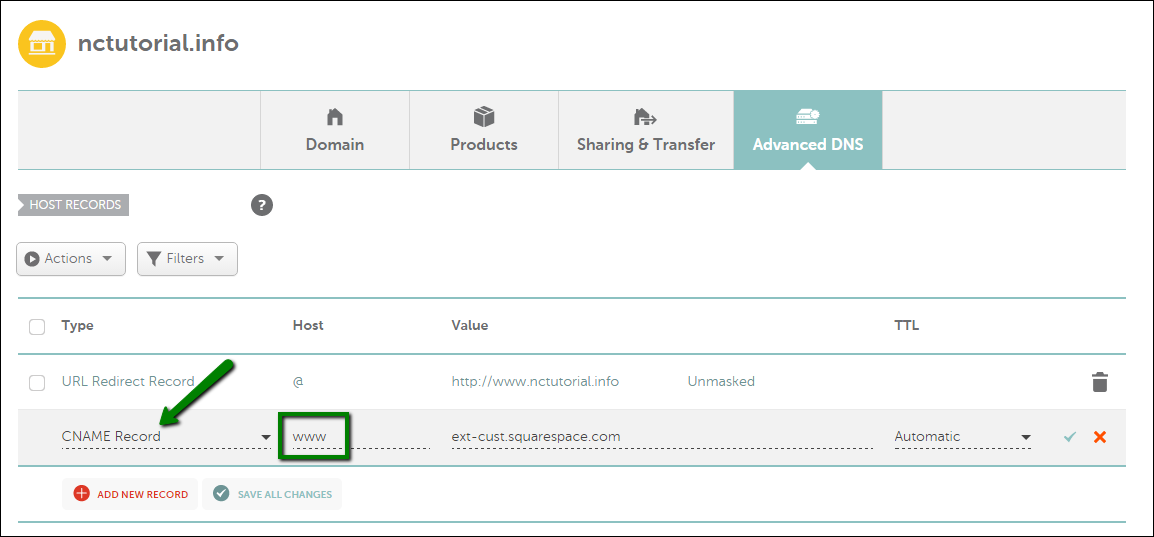Delete the URL Redirect Record with trash icon
This screenshot has width=1154, height=537.
click(x=1099, y=382)
